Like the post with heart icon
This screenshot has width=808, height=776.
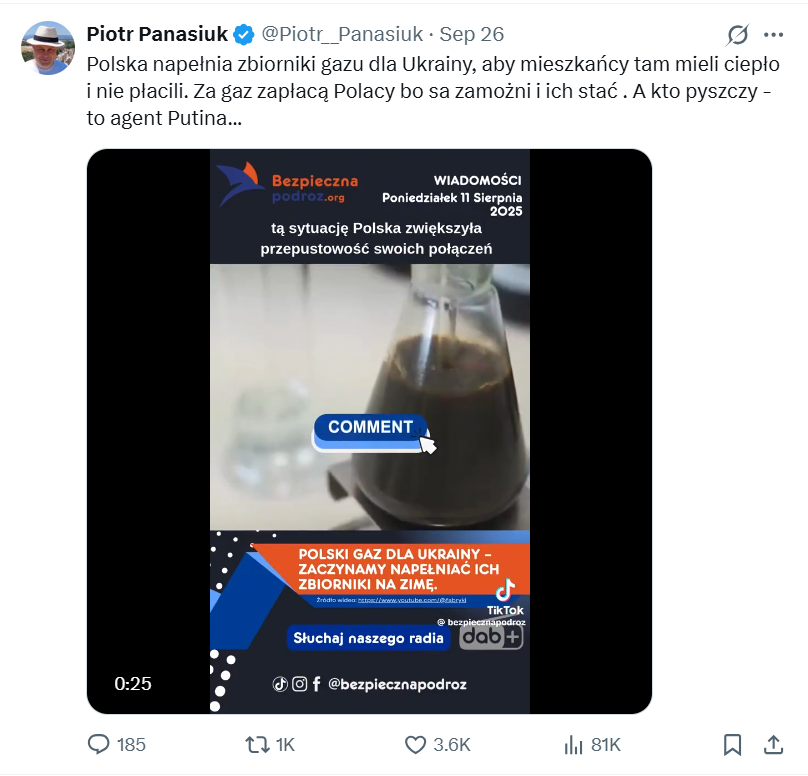click(415, 745)
